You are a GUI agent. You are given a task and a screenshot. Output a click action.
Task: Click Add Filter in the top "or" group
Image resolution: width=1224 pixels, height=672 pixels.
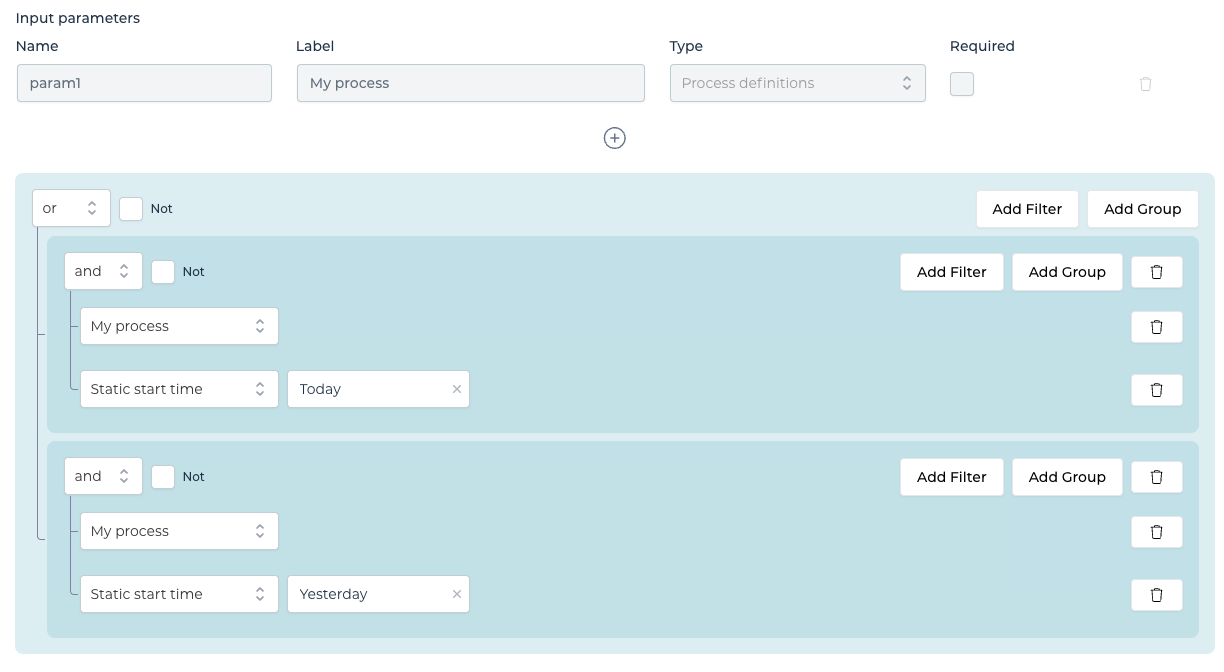[x=1027, y=208]
